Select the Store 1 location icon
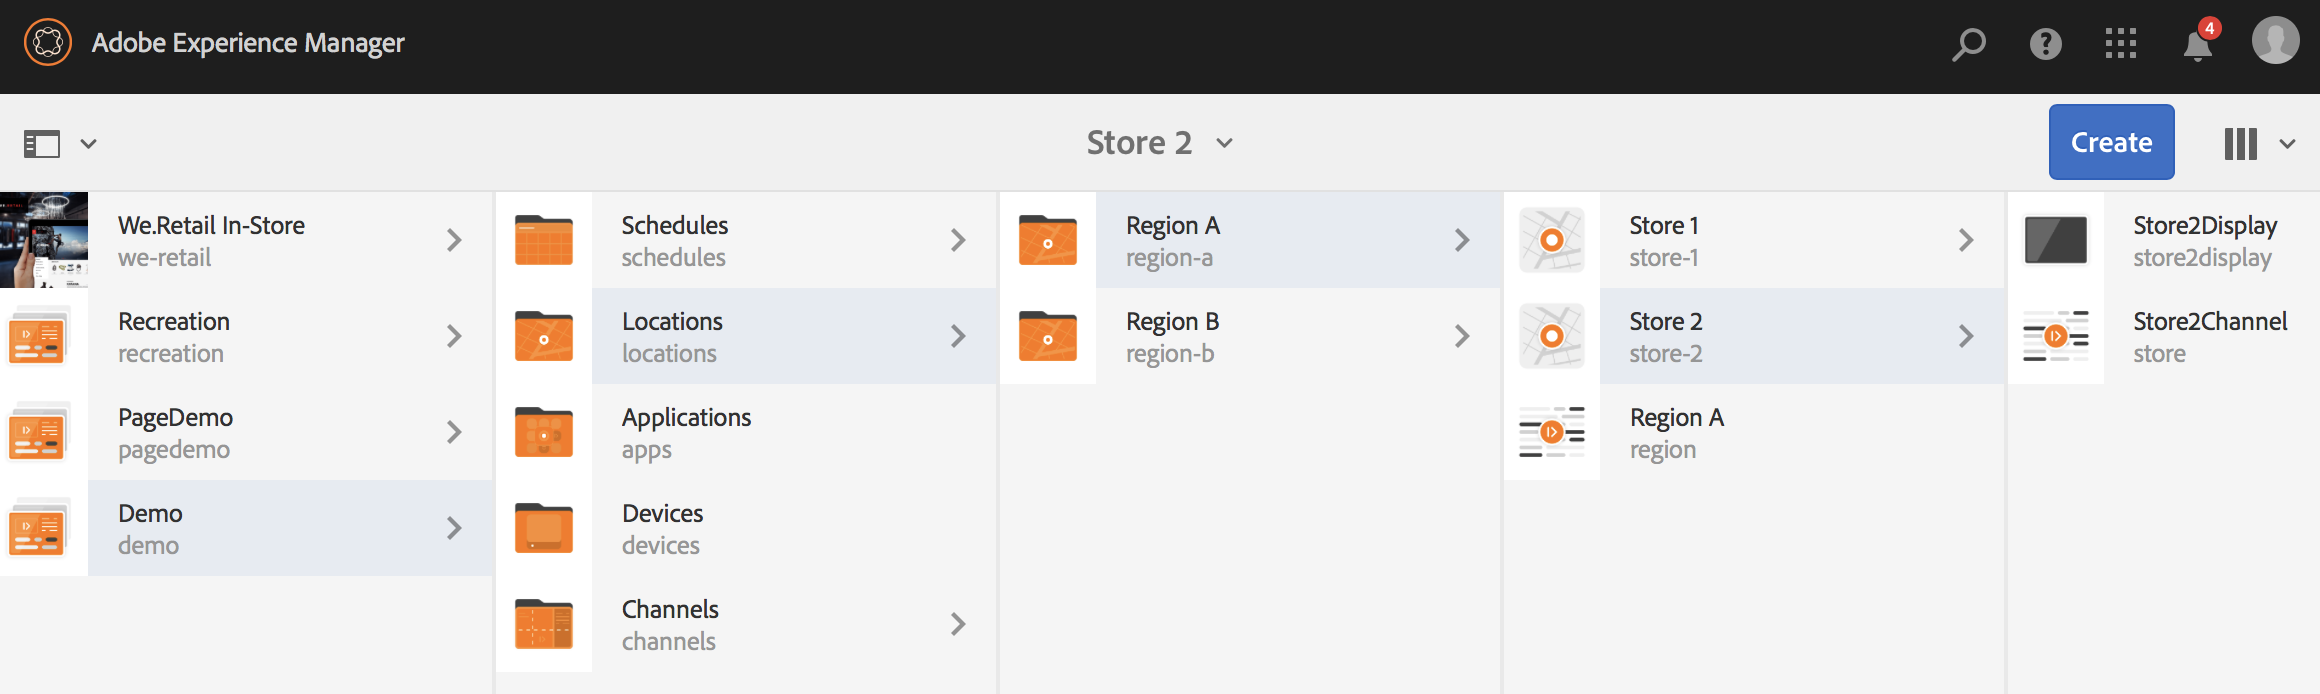This screenshot has height=694, width=2320. point(1551,240)
